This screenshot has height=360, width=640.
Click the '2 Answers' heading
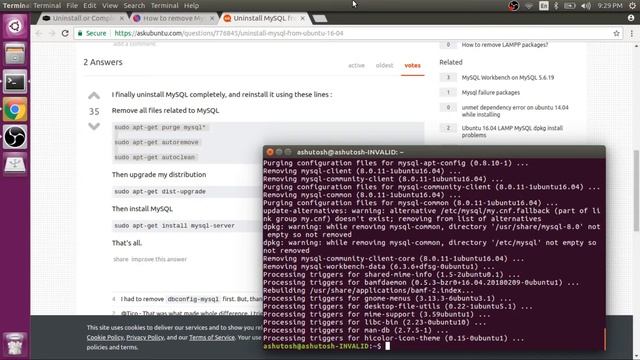coord(103,62)
